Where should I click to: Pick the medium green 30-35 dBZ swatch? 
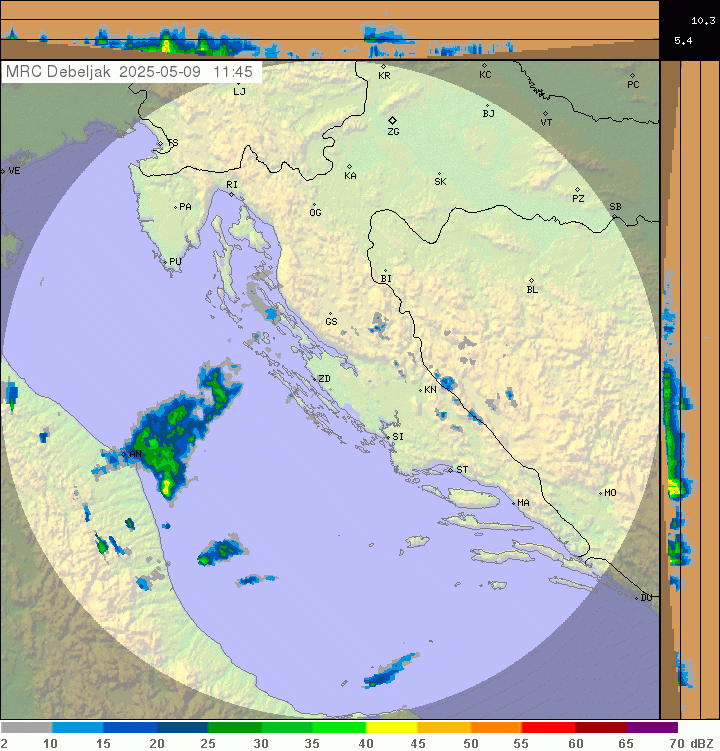coord(287,728)
